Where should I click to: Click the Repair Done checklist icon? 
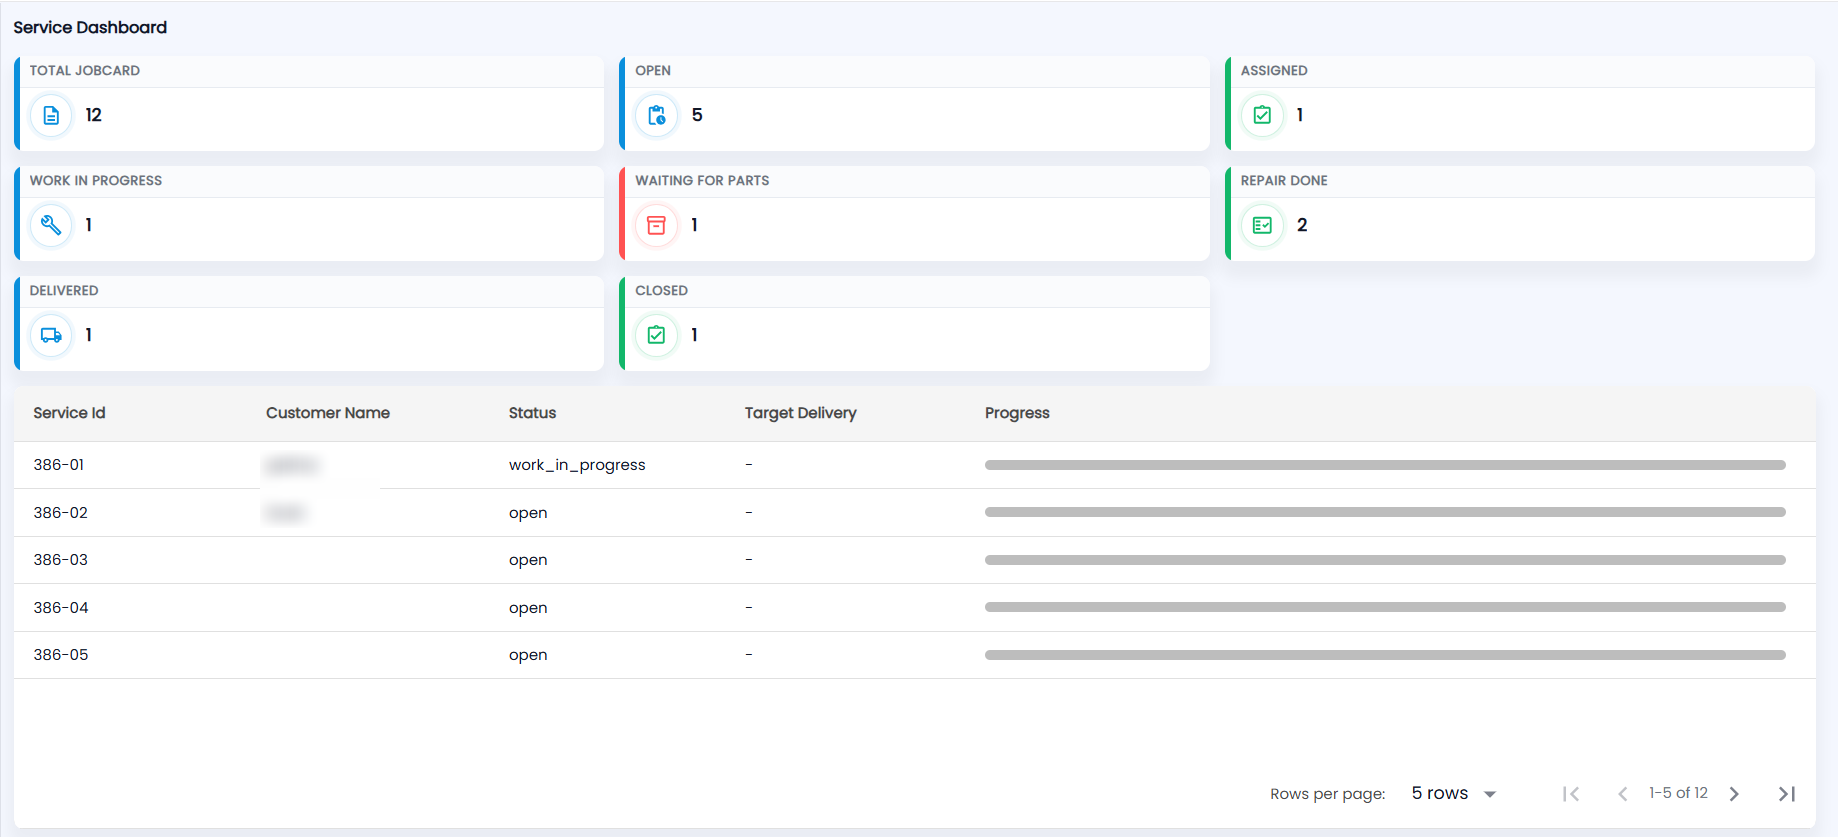(1262, 225)
